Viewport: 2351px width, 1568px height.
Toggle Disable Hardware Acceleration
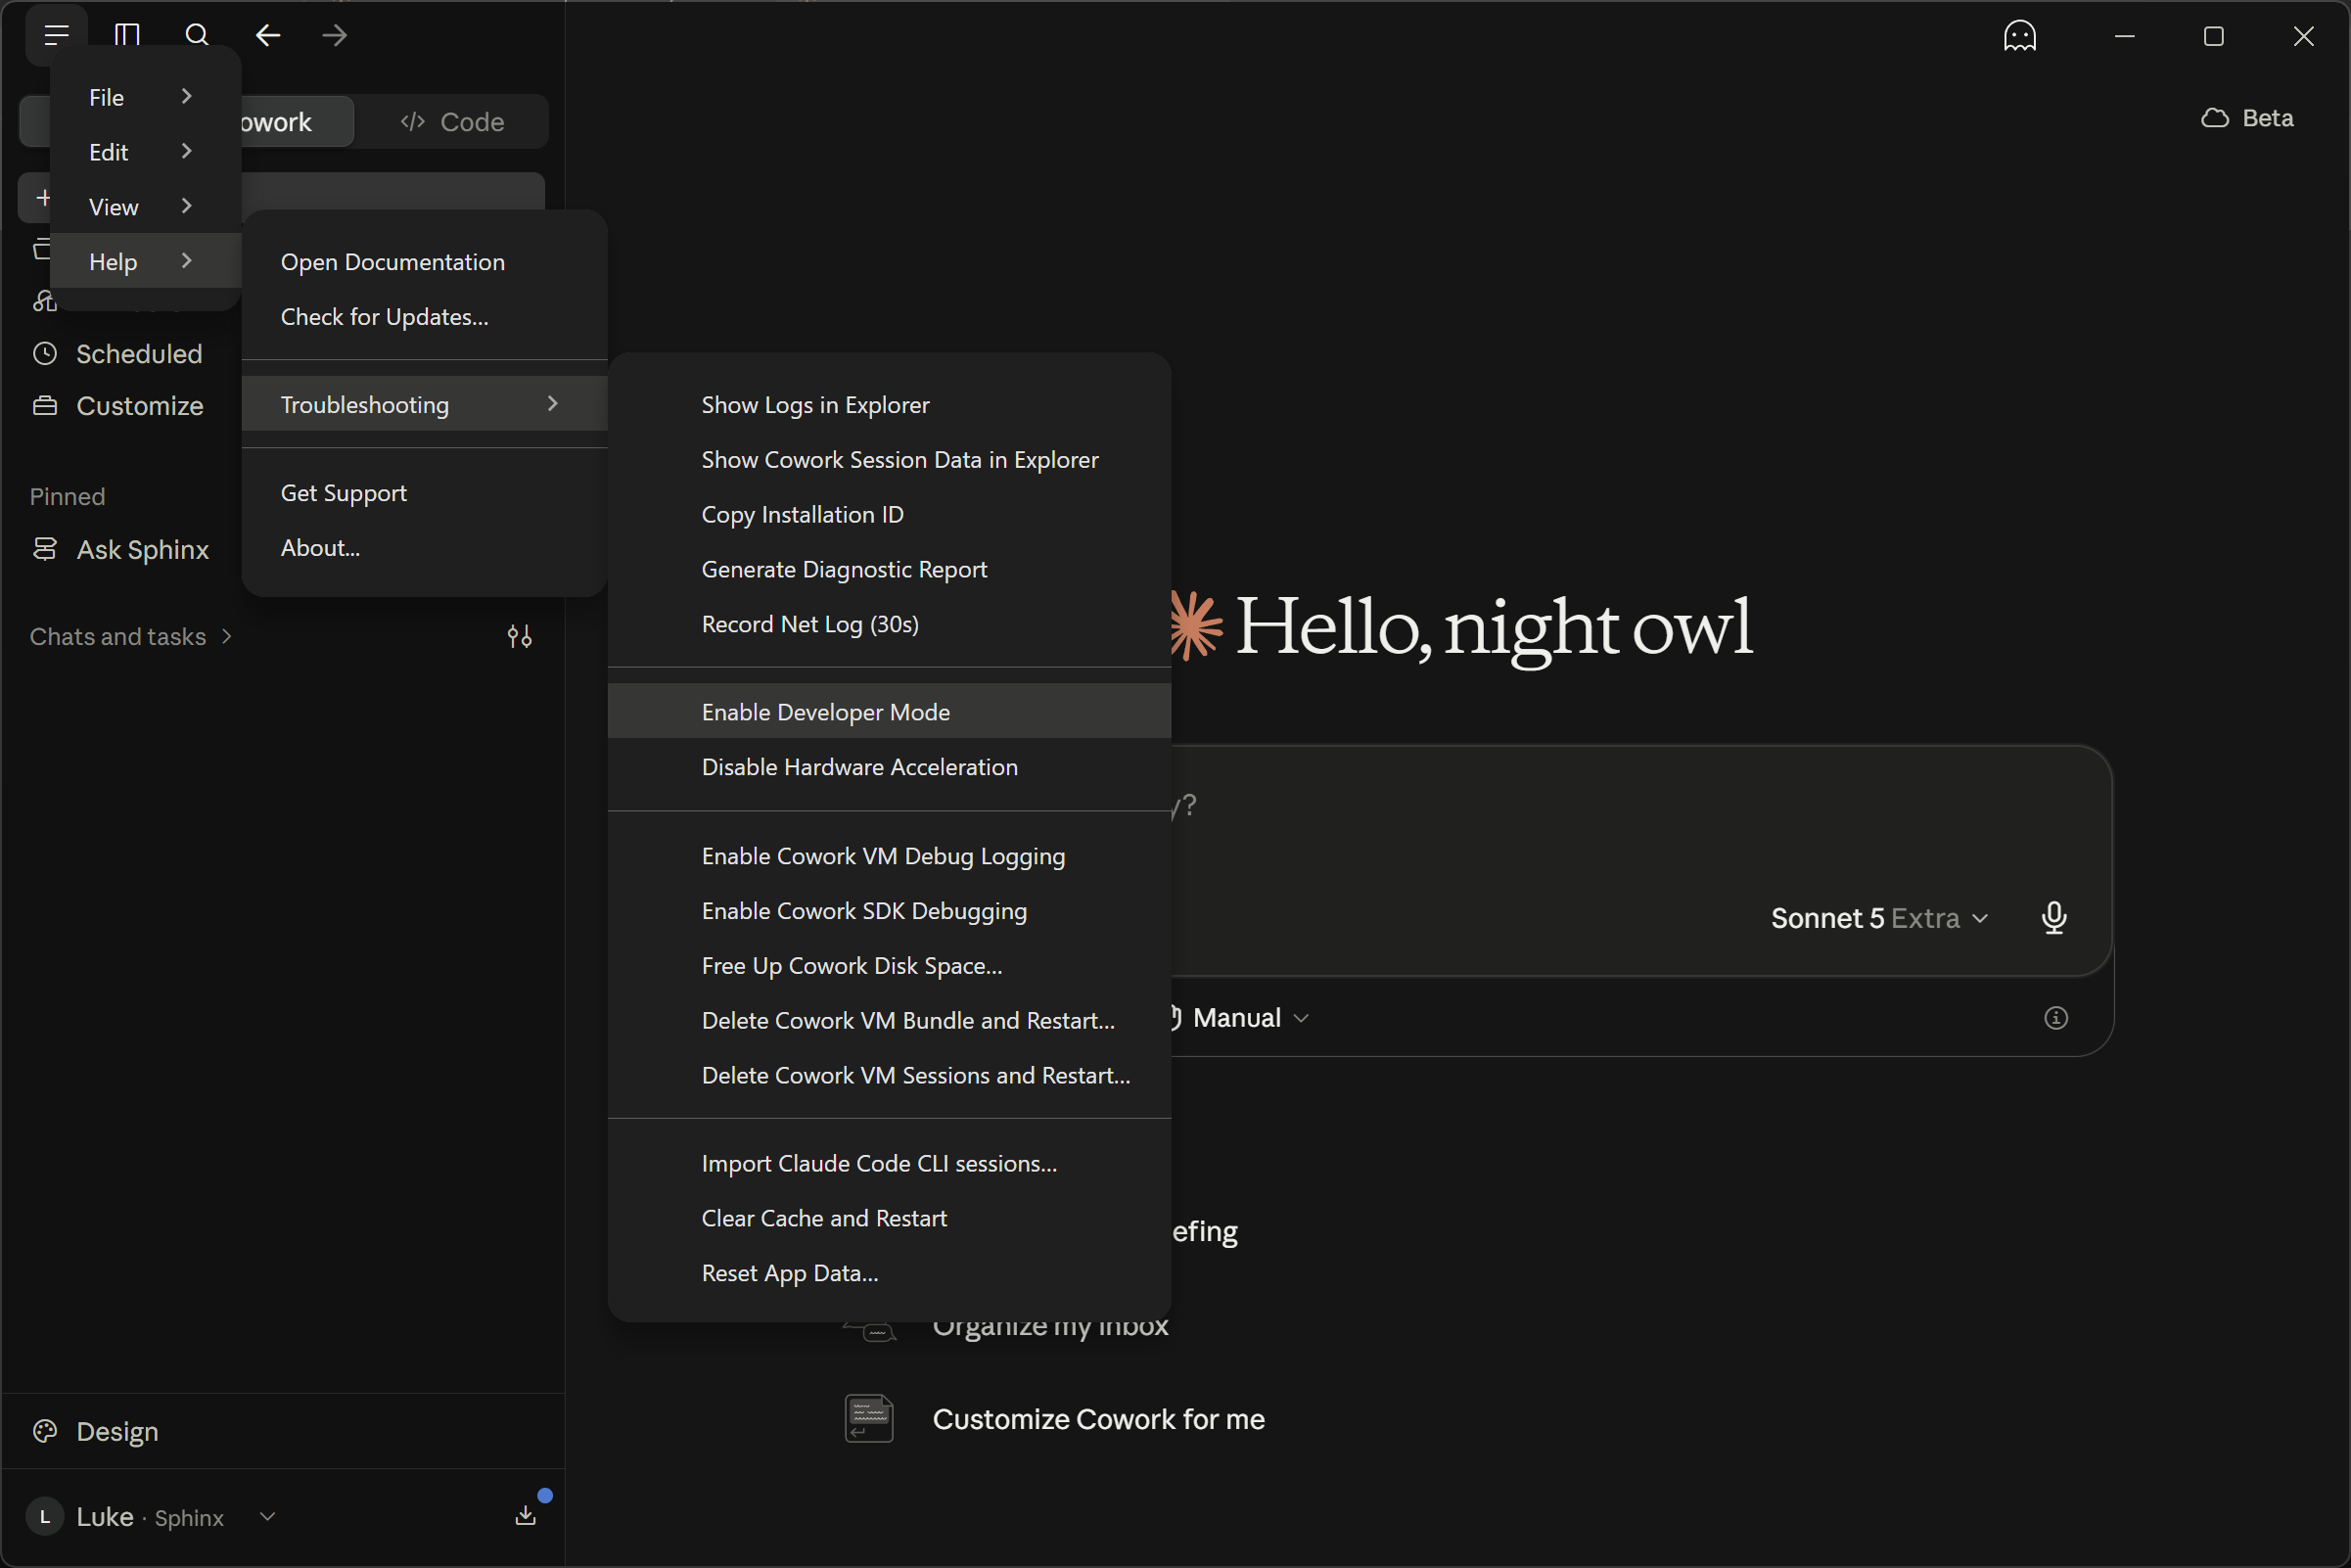889,767
